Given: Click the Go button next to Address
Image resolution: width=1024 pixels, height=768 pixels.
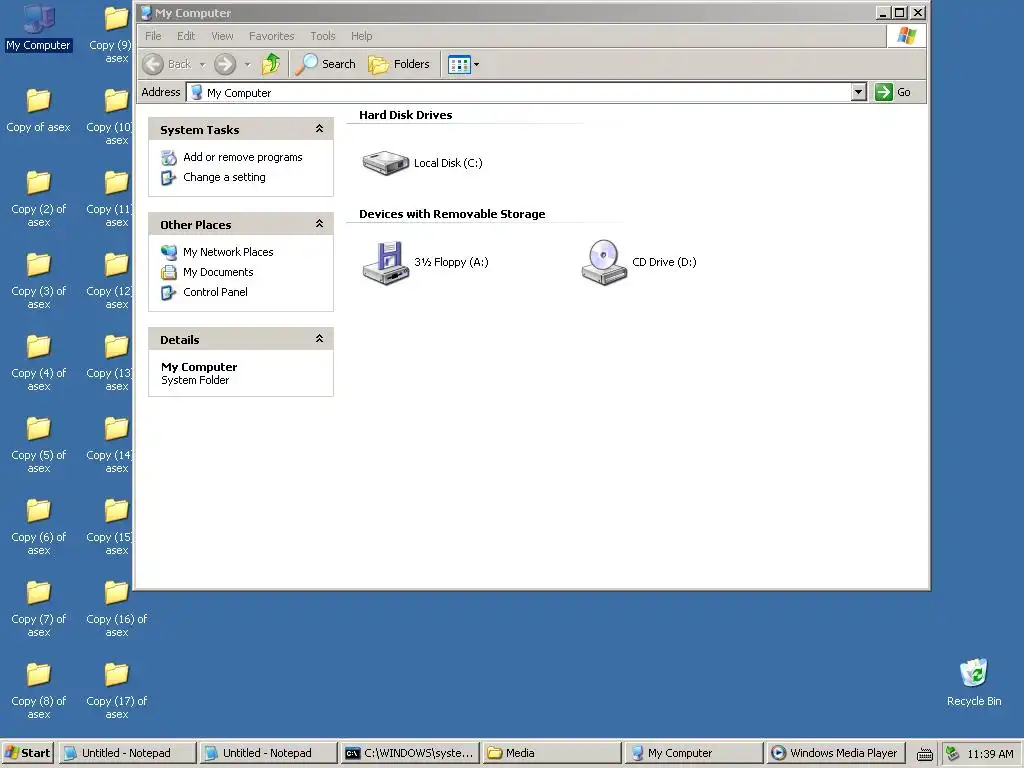Looking at the screenshot, I should click(x=893, y=92).
